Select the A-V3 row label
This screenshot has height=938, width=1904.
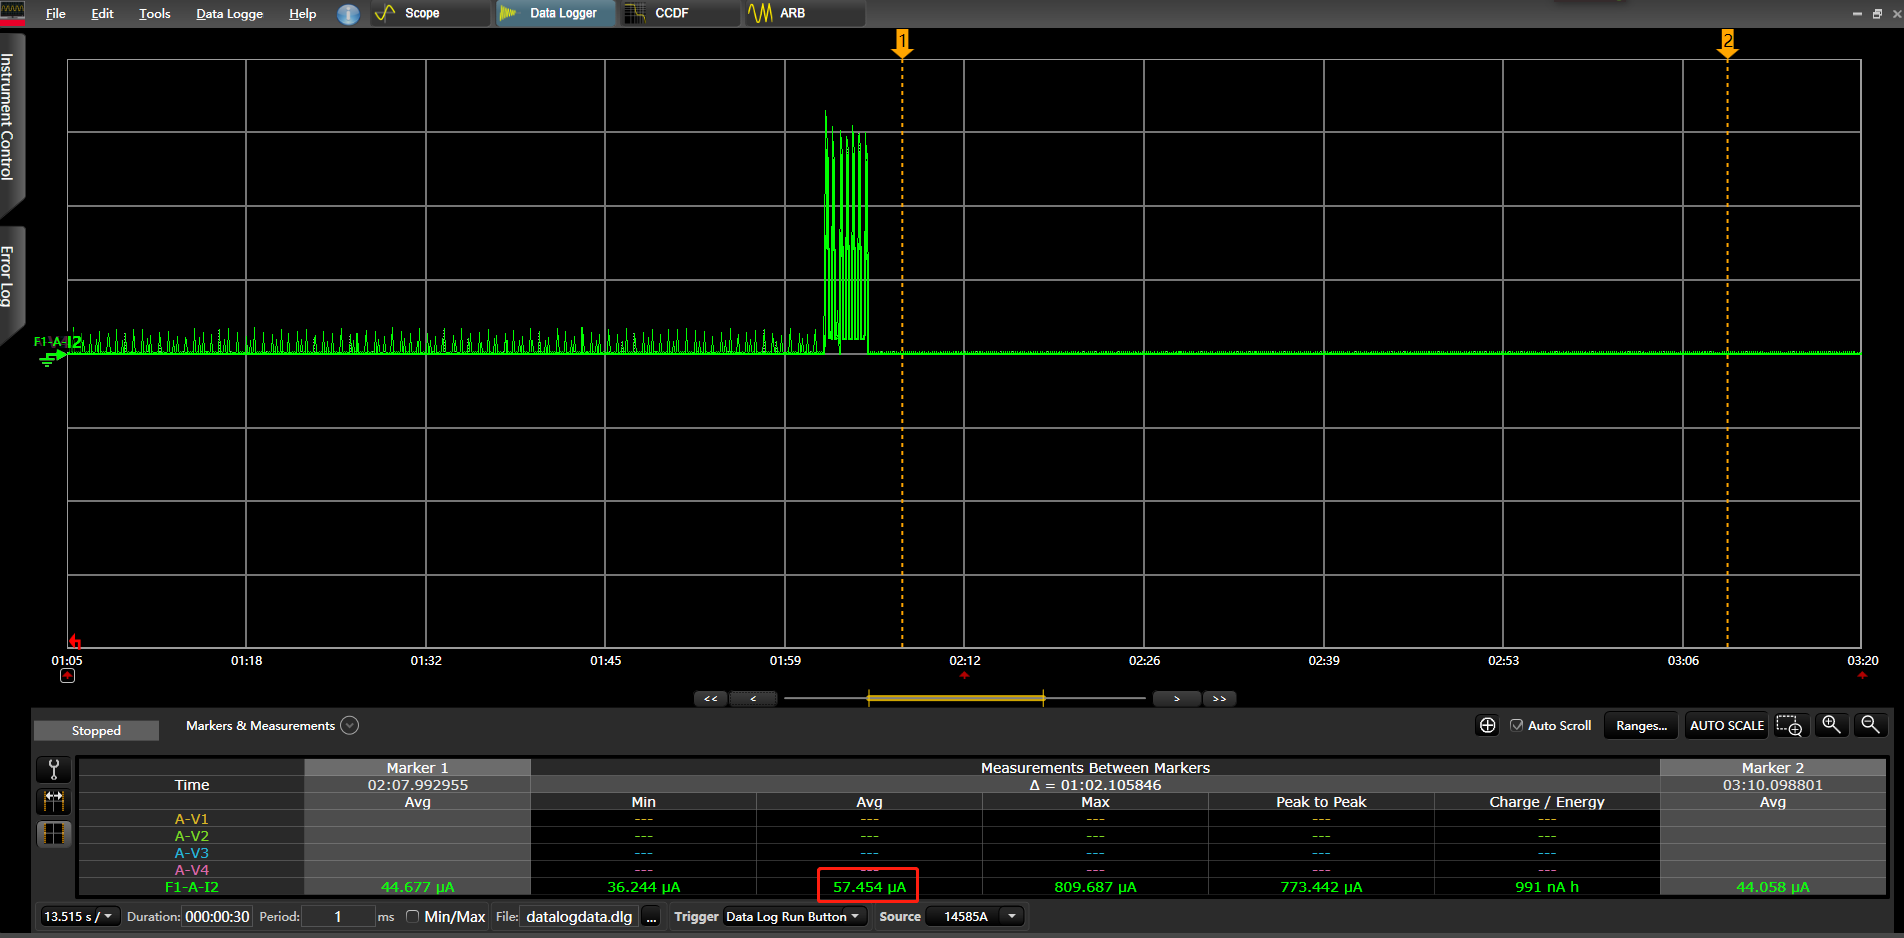(x=192, y=853)
